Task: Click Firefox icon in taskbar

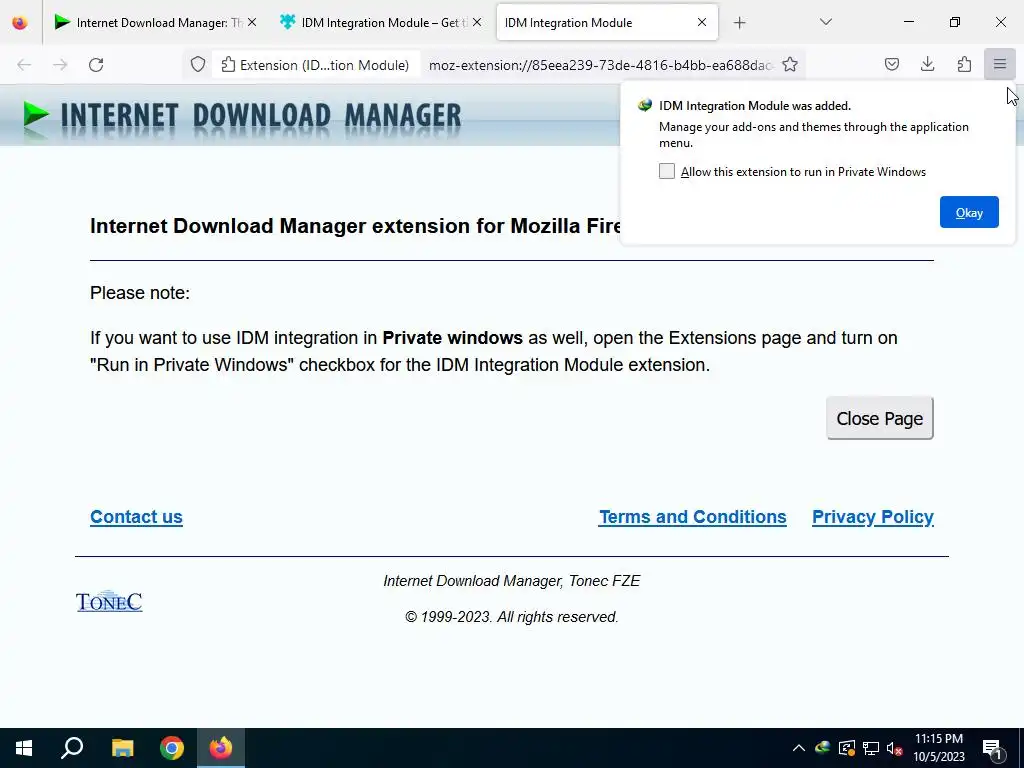Action: pos(221,748)
